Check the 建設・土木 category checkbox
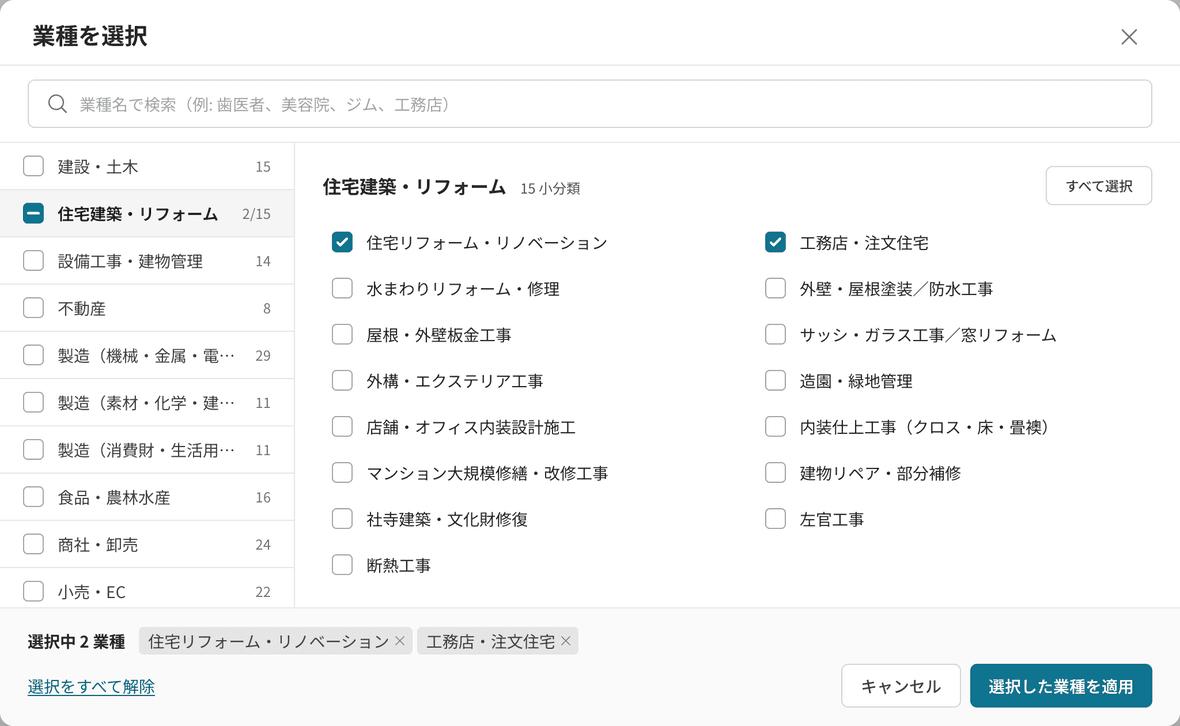This screenshot has height=726, width=1180. coord(33,166)
